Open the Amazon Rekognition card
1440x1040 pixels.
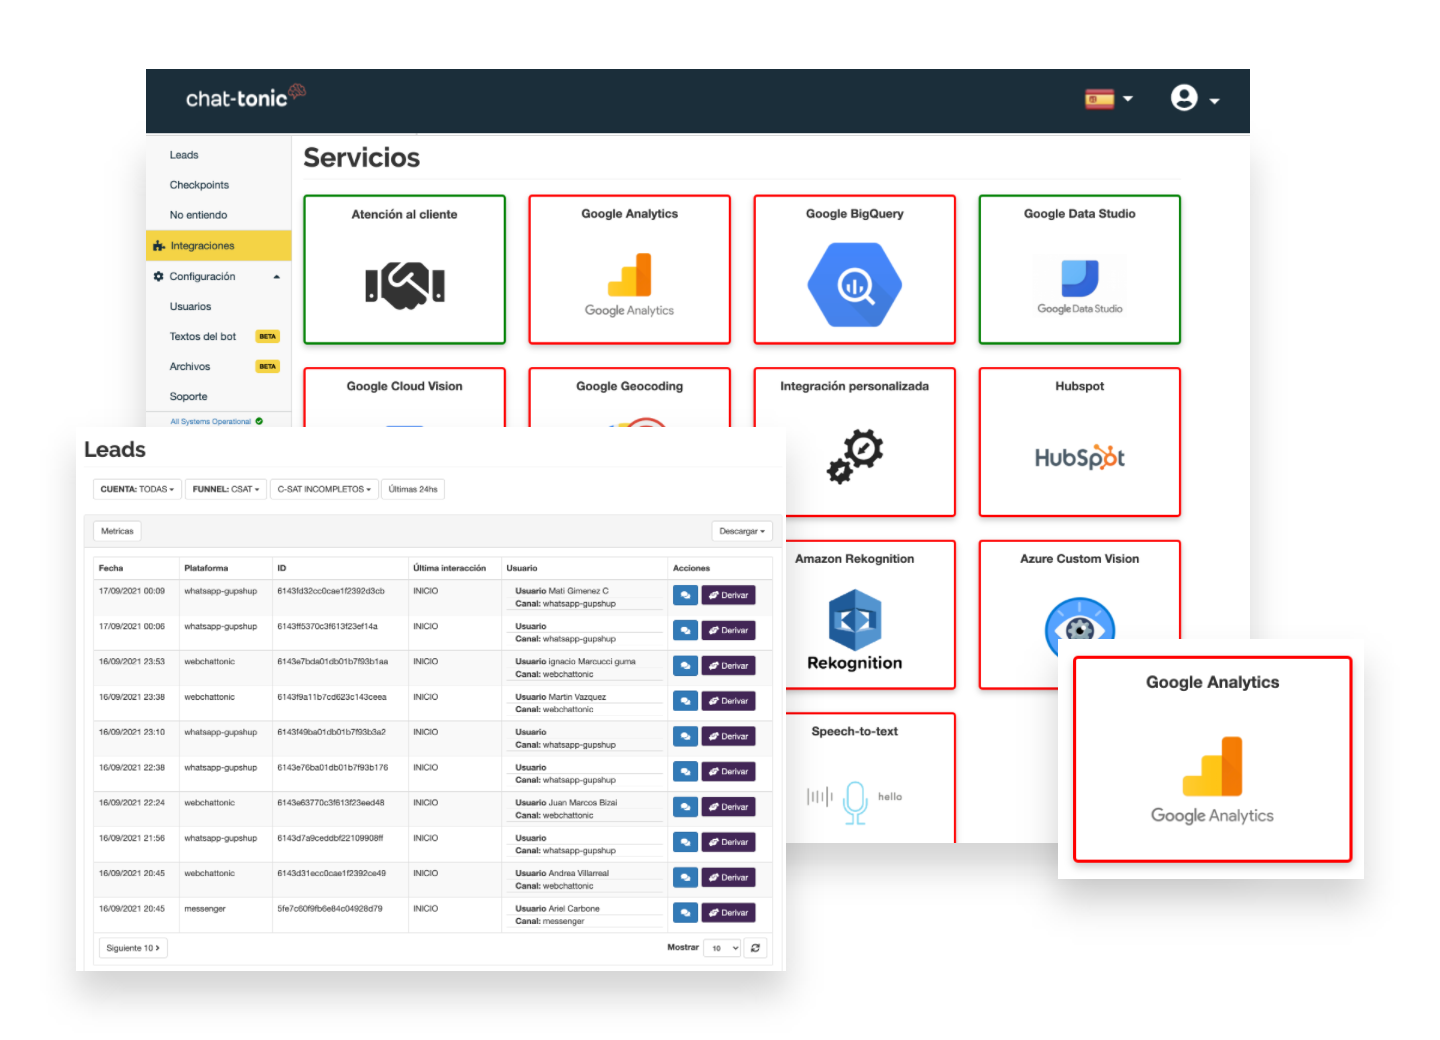point(870,615)
